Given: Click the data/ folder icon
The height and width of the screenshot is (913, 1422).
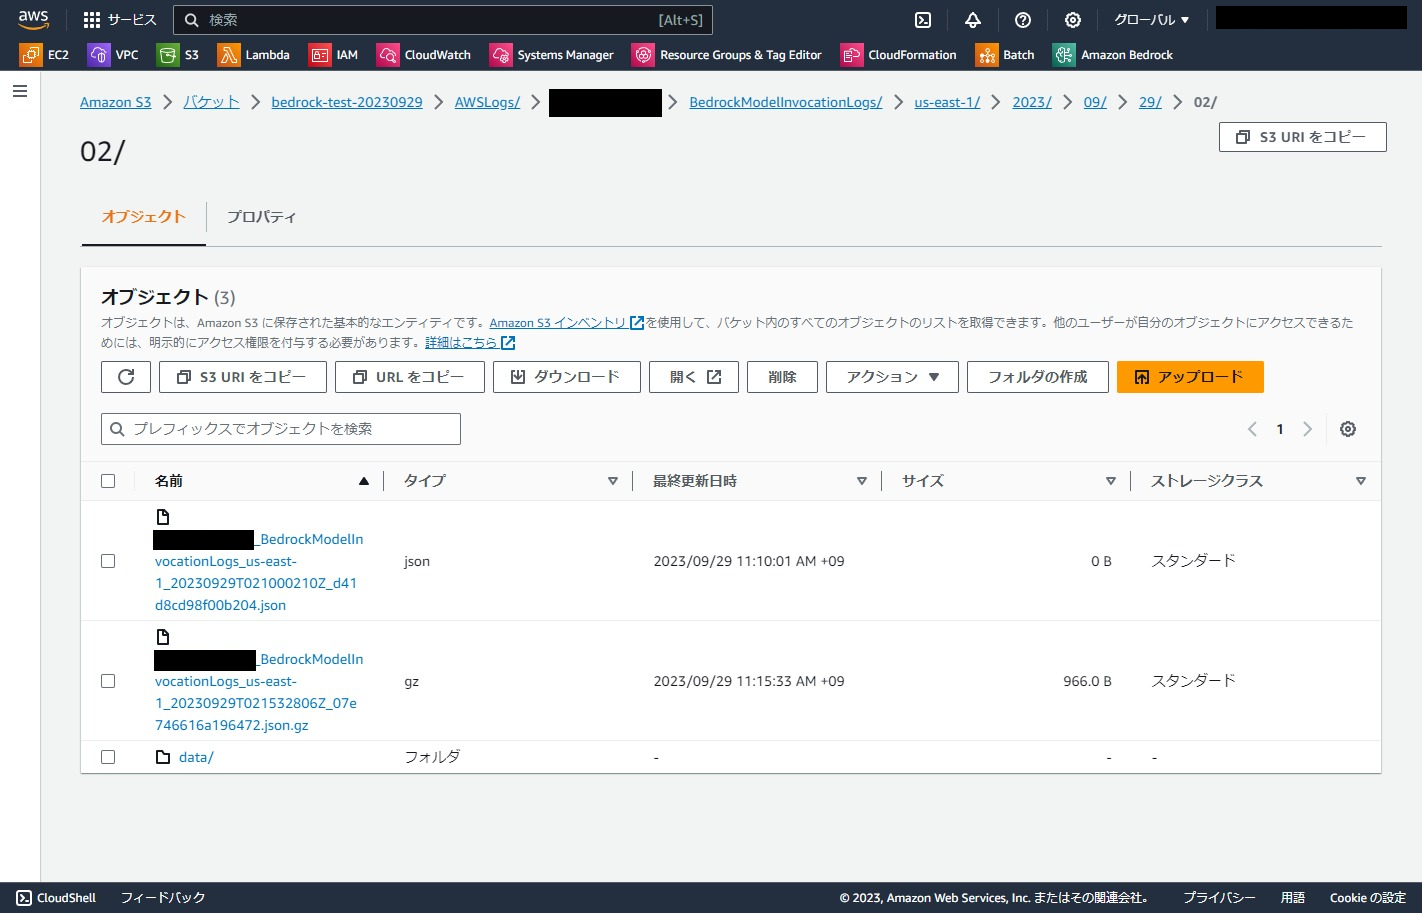Looking at the screenshot, I should (163, 757).
